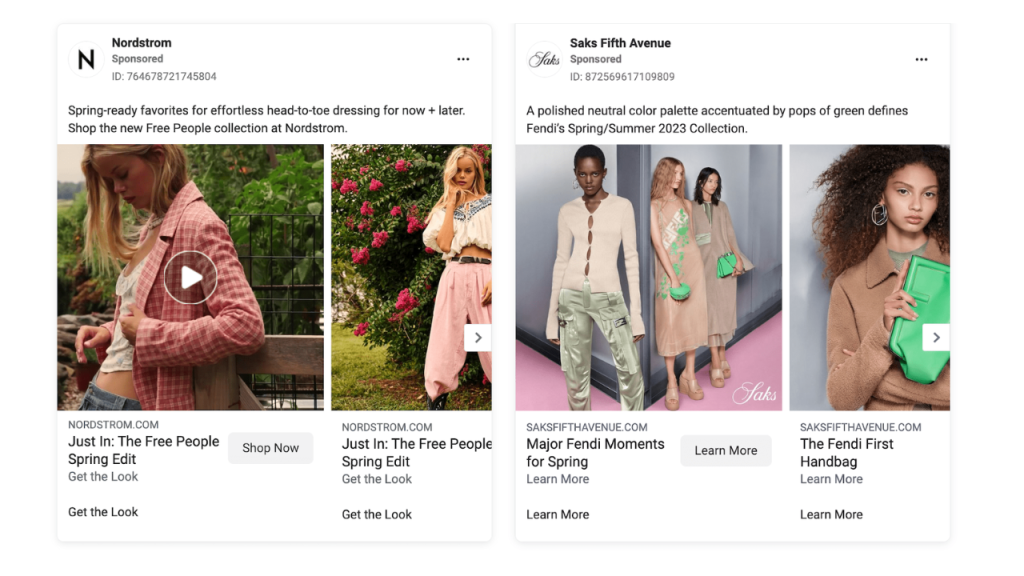
Task: Advance the Saks carousel with the right arrow
Action: [x=936, y=337]
